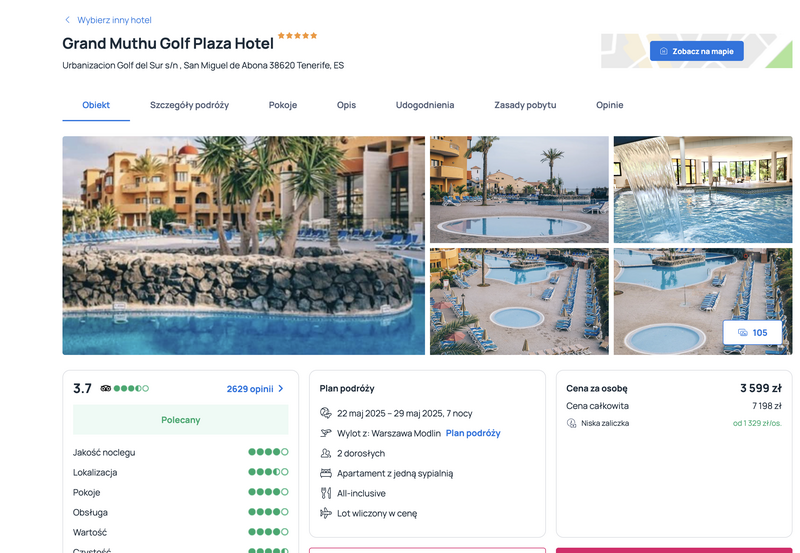Expand reviews with chevron next to 2629 opinii
The image size is (800, 553).
(281, 389)
